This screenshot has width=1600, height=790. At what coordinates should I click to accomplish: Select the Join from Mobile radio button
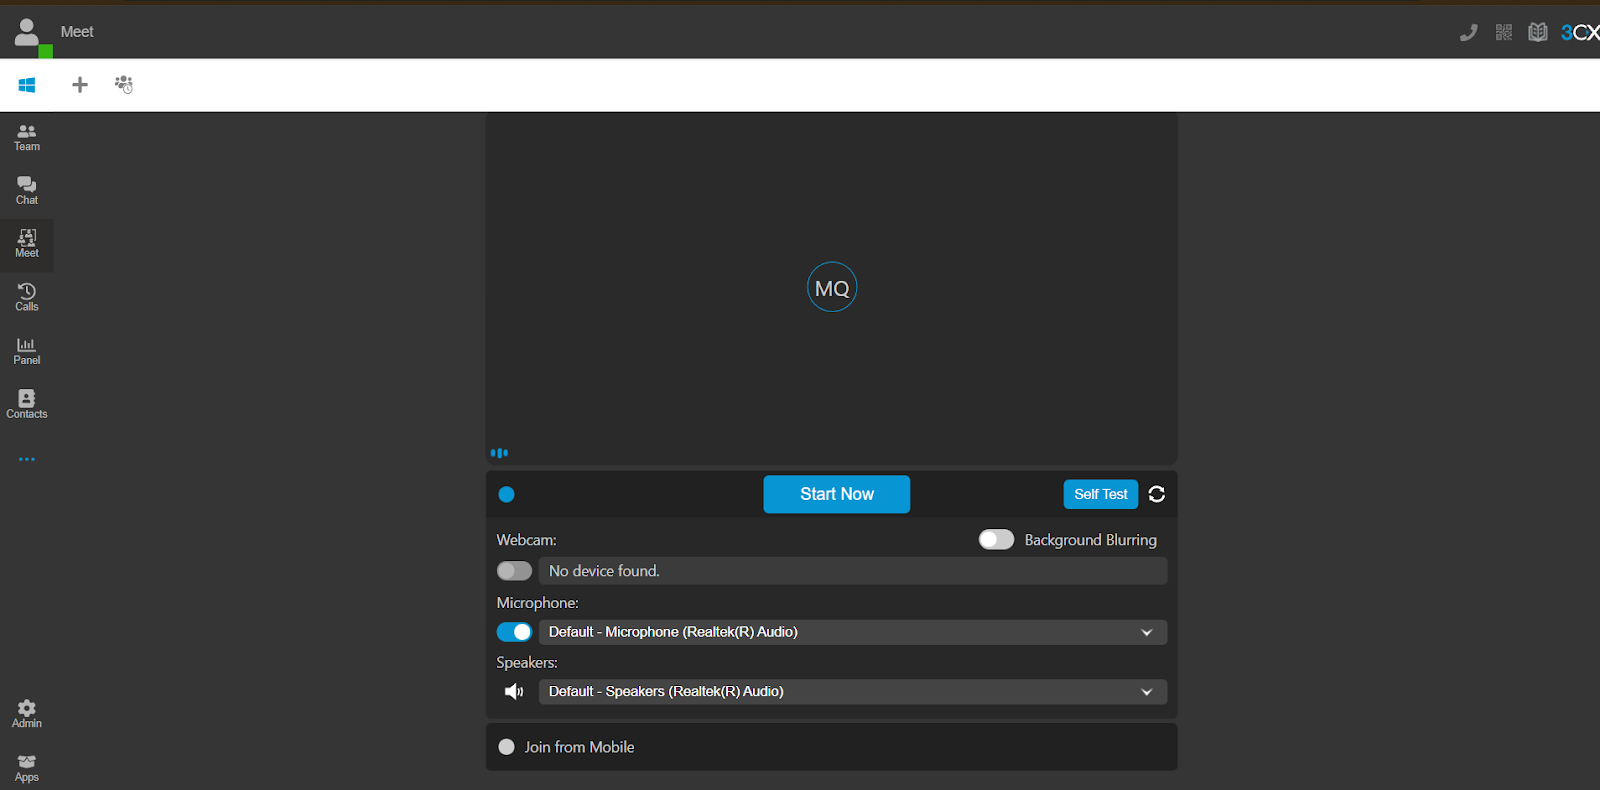[507, 747]
